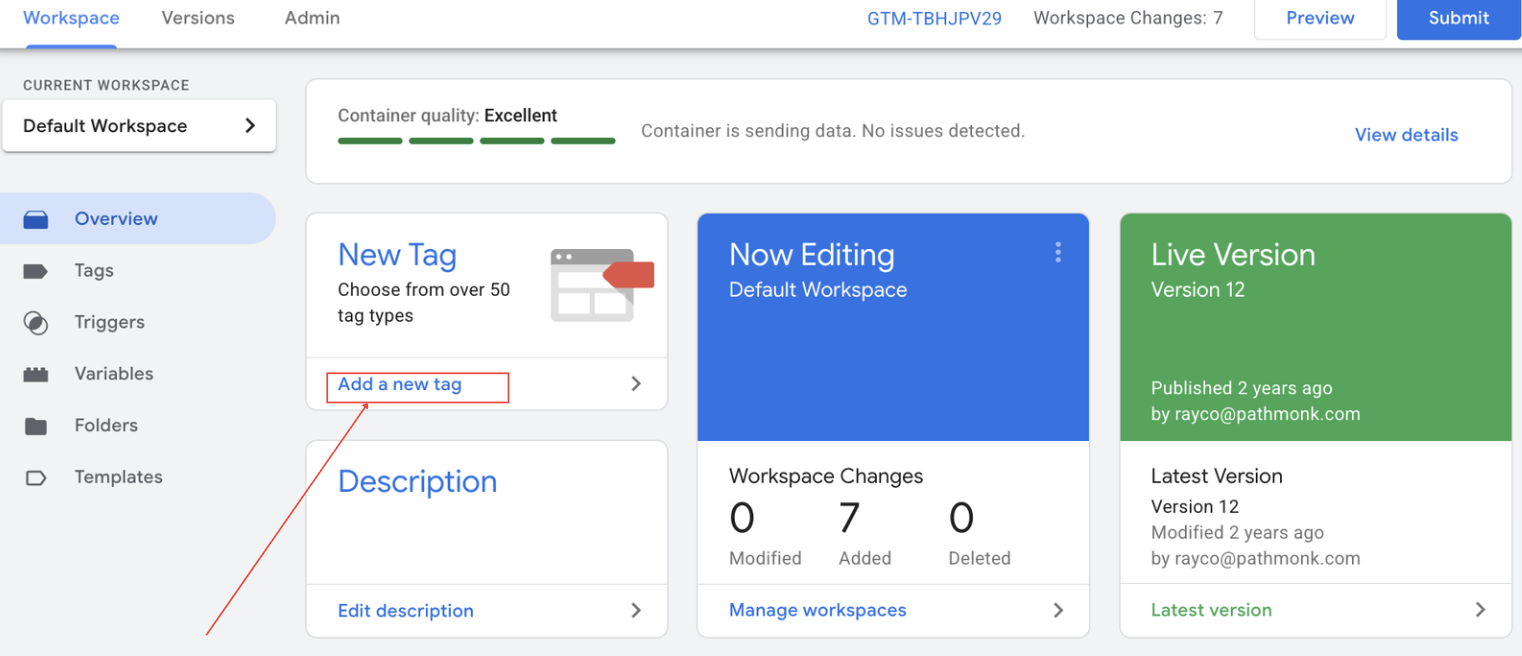The height and width of the screenshot is (656, 1522).
Task: Click the container quality progress bars
Action: 476,141
